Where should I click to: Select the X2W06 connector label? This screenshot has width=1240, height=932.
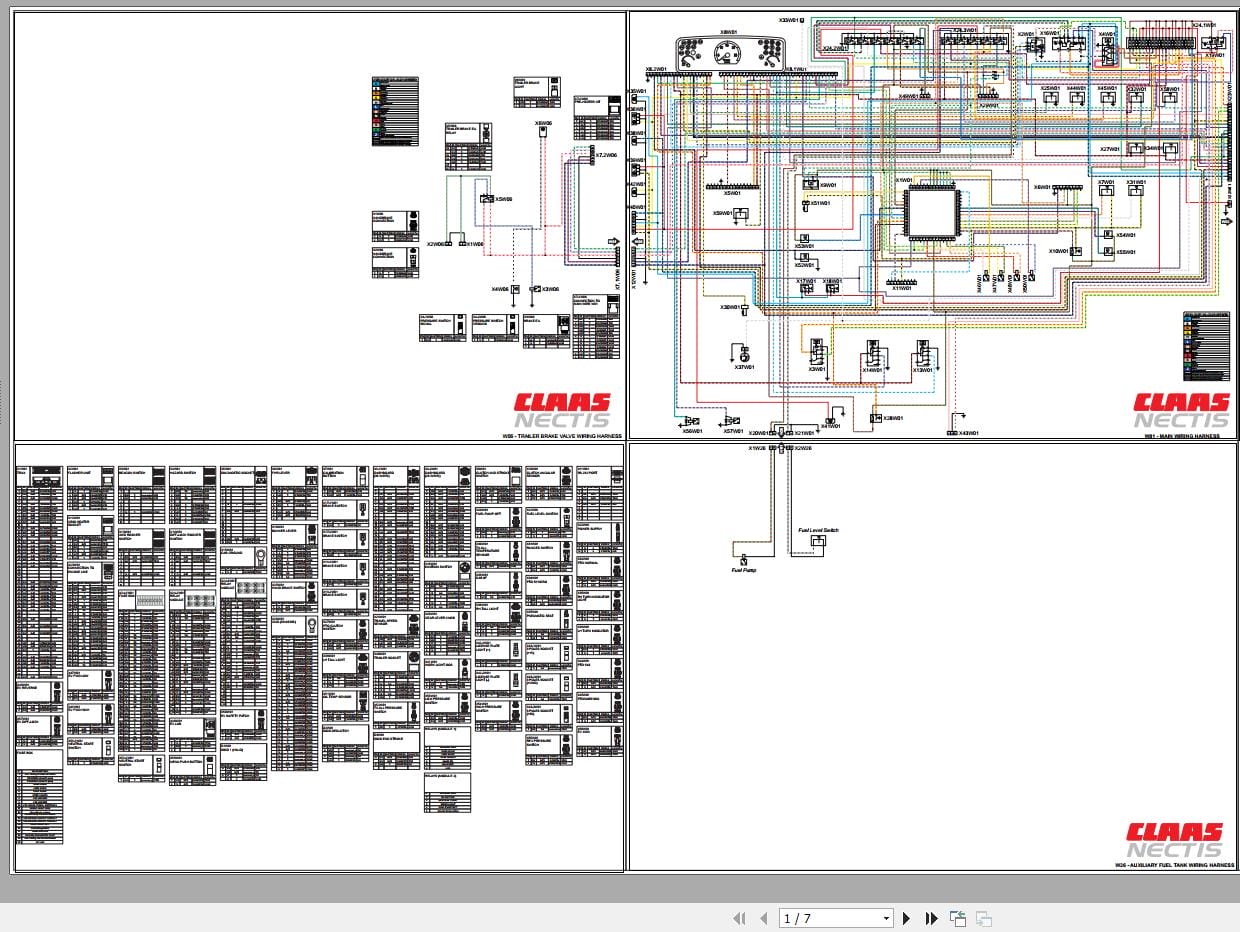[x=436, y=244]
